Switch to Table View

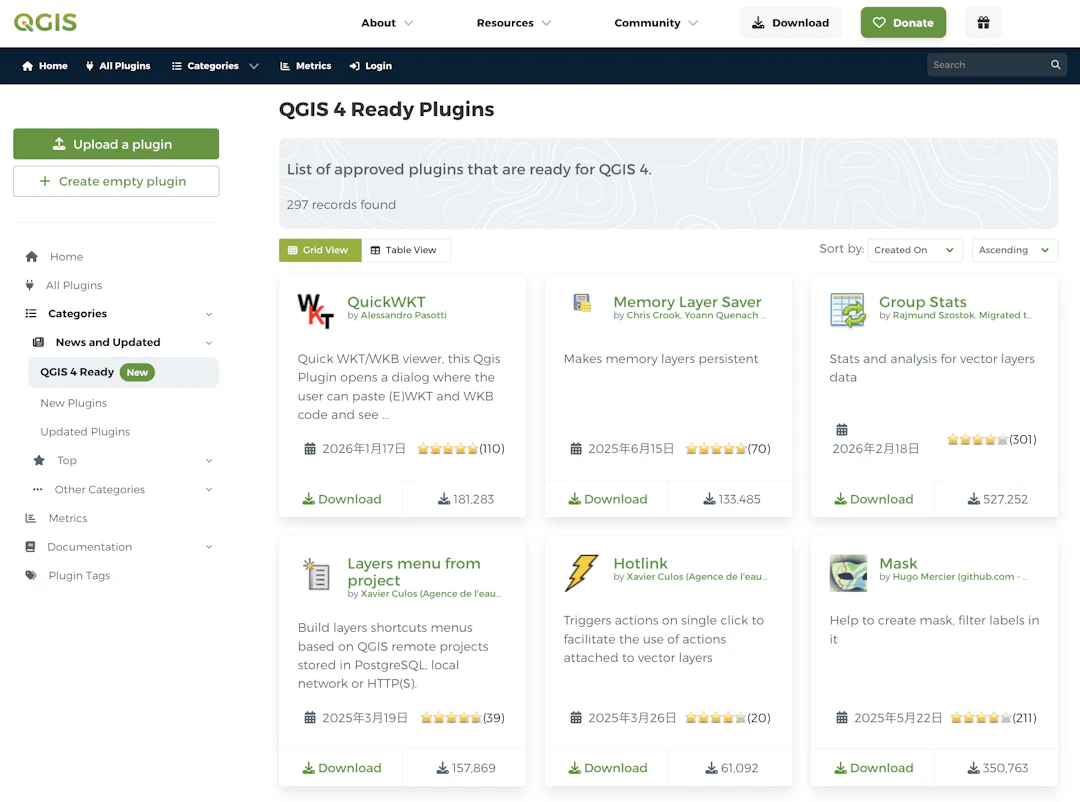pos(405,250)
